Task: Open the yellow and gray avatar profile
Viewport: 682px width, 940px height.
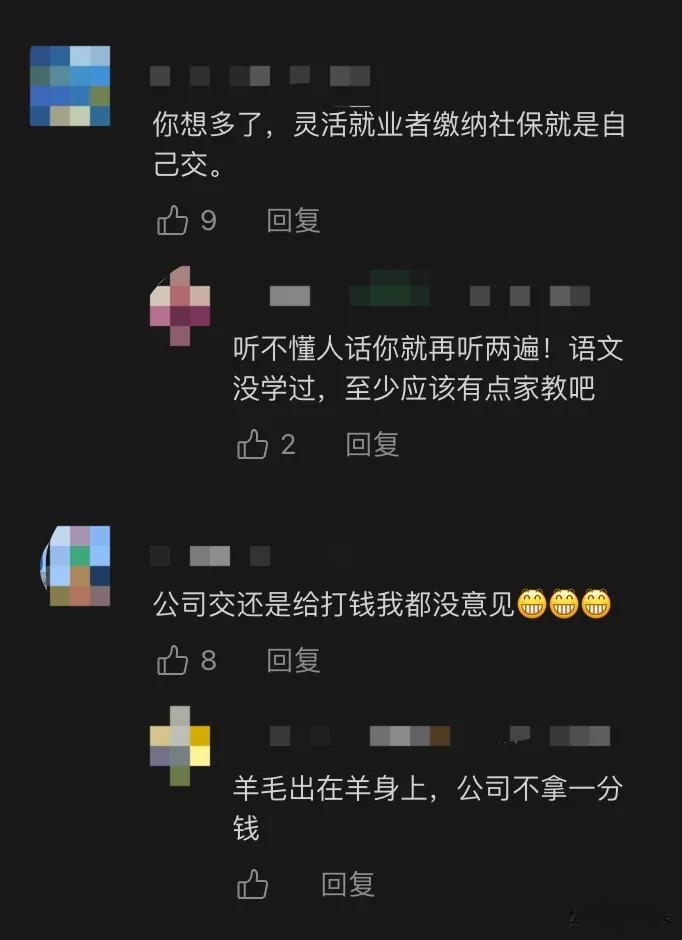Action: [x=180, y=746]
